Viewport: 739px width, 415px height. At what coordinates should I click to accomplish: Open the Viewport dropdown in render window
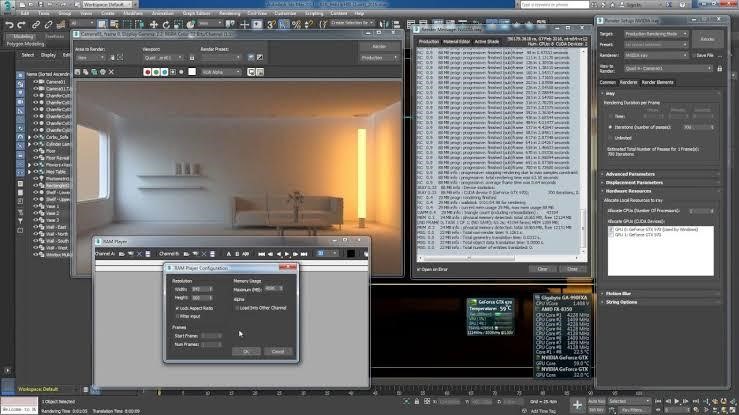(x=164, y=57)
